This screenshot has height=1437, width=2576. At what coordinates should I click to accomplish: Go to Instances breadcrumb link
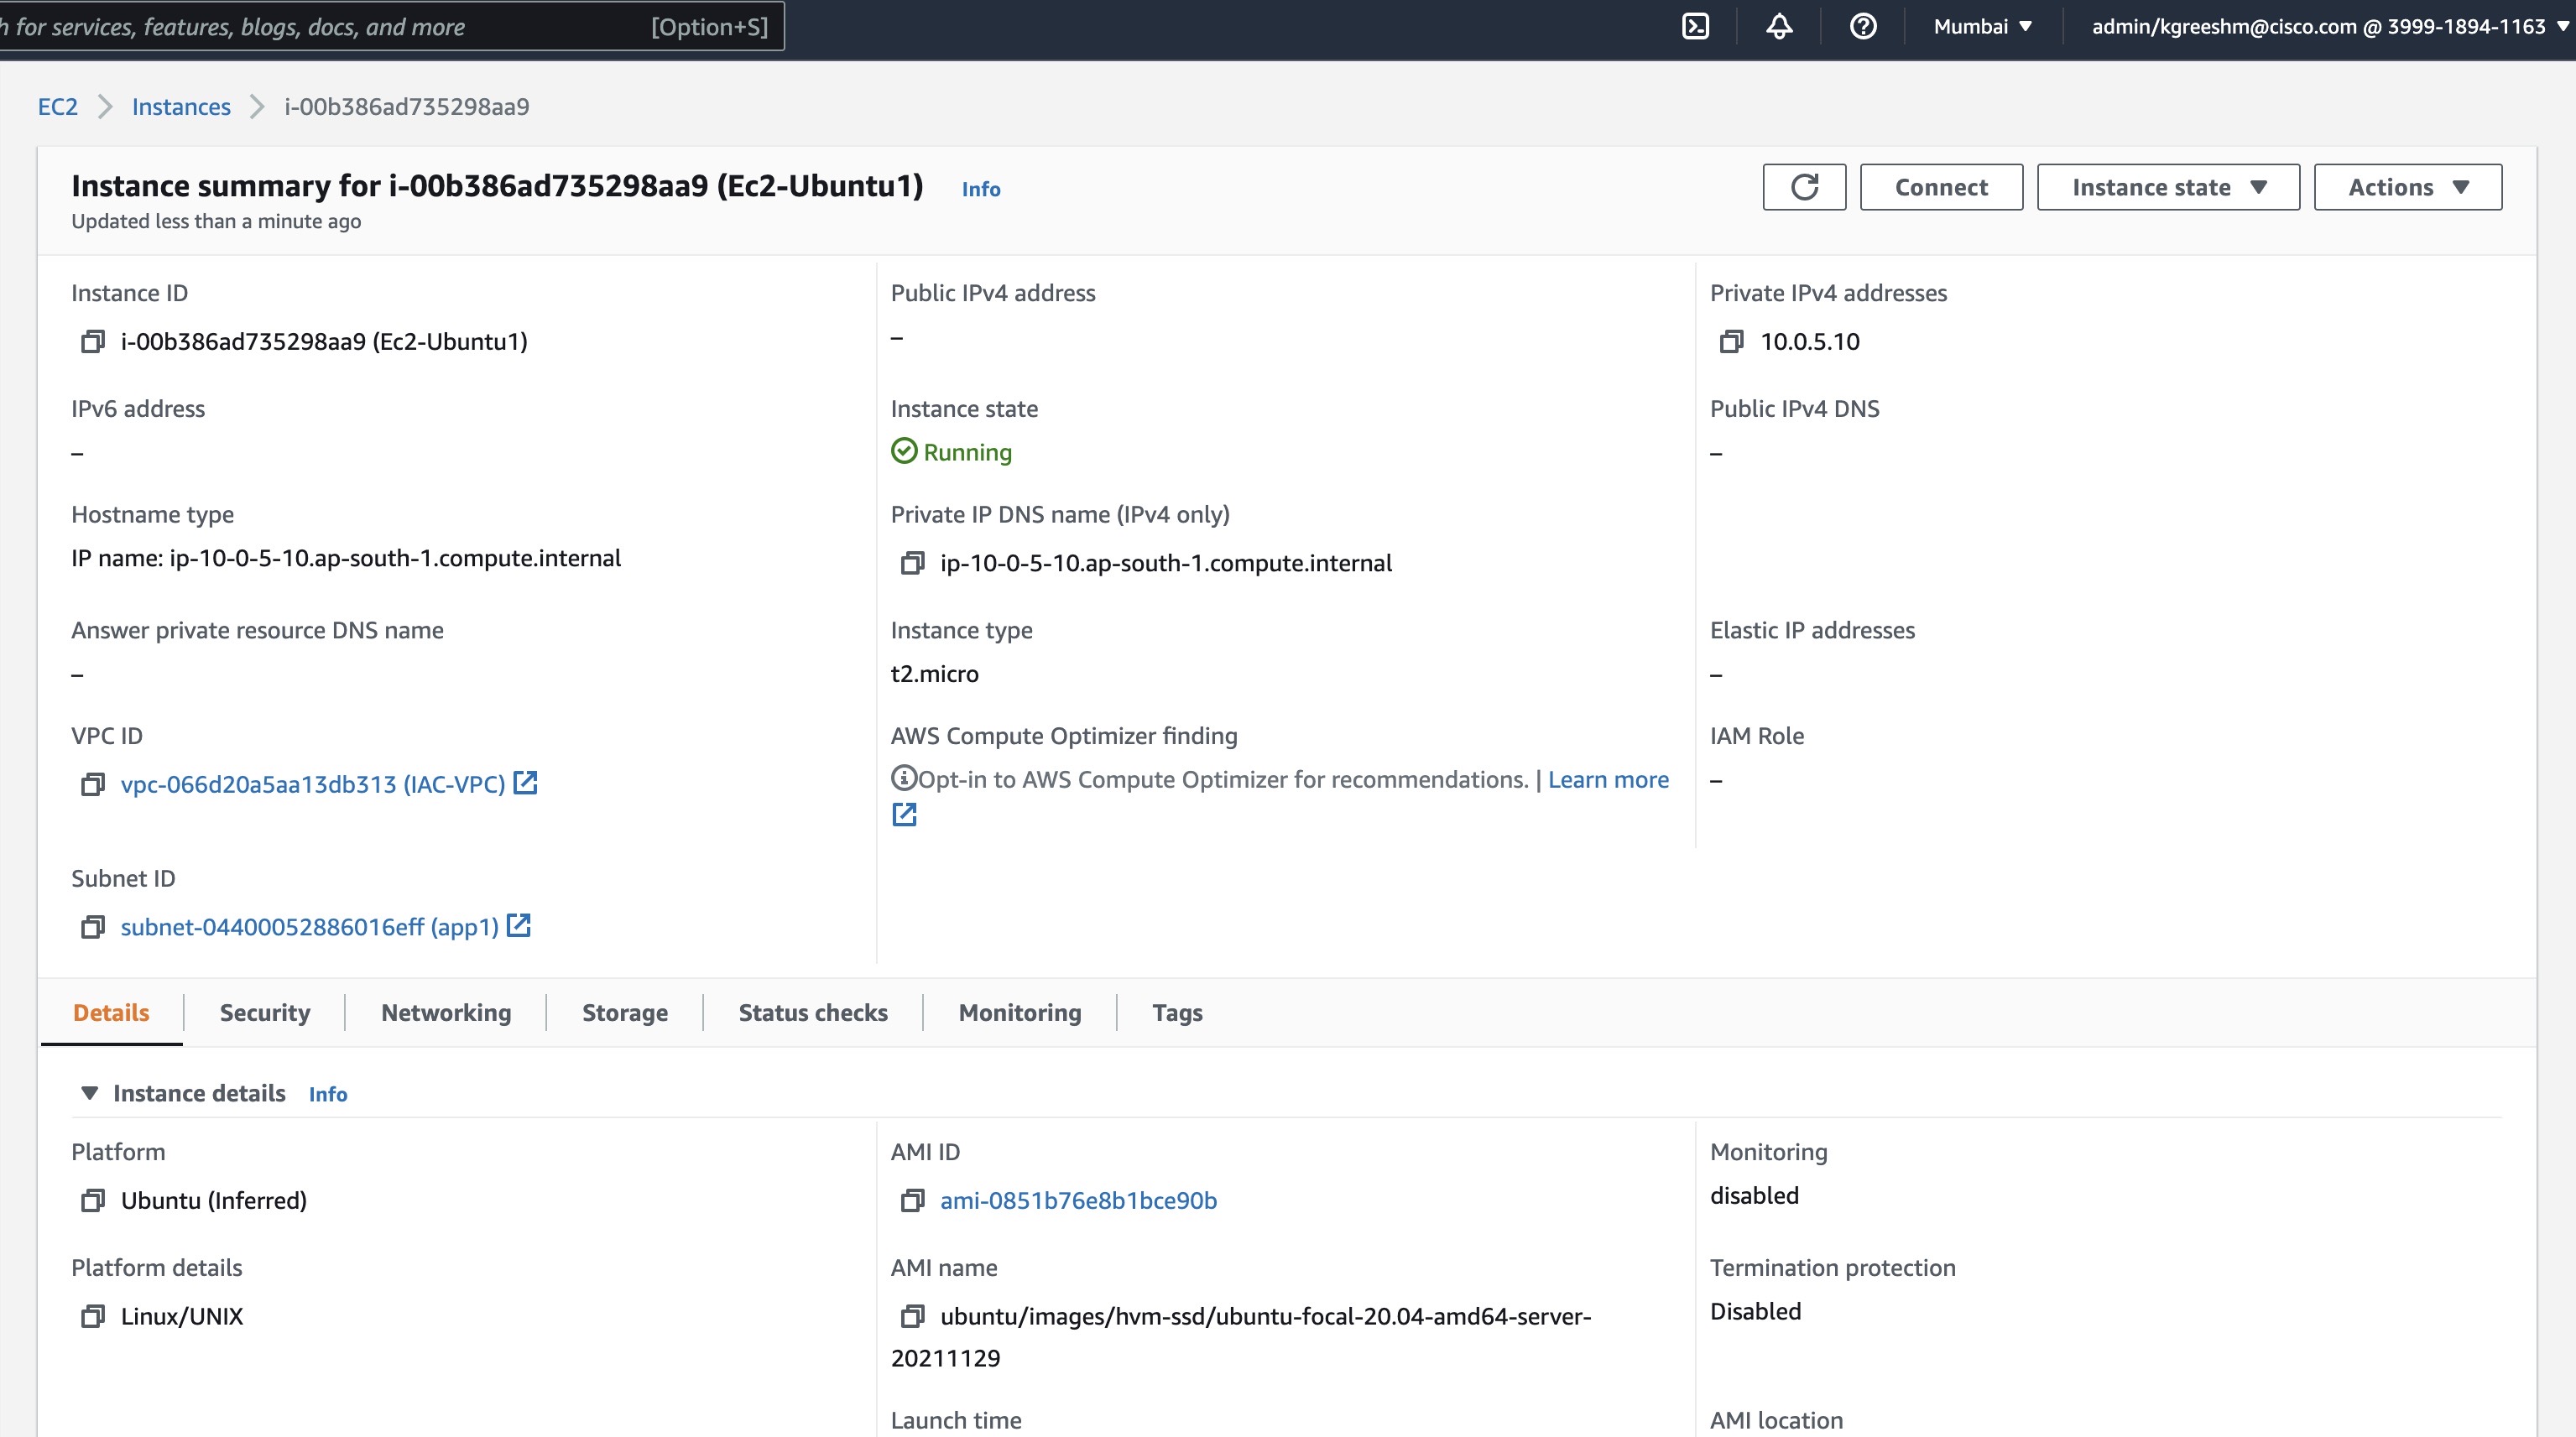tap(181, 107)
